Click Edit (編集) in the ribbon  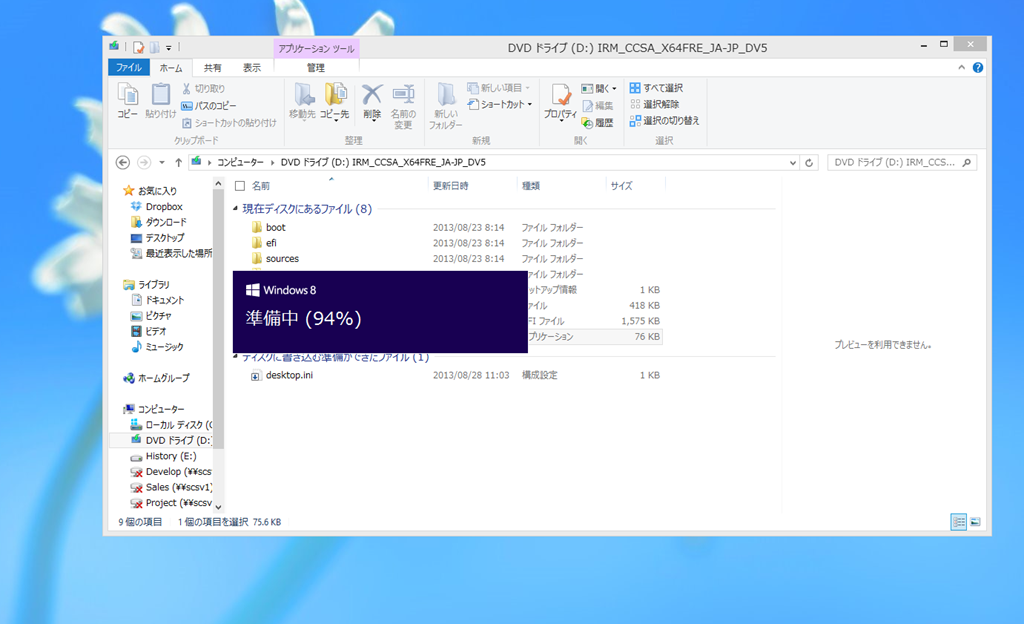pyautogui.click(x=598, y=106)
